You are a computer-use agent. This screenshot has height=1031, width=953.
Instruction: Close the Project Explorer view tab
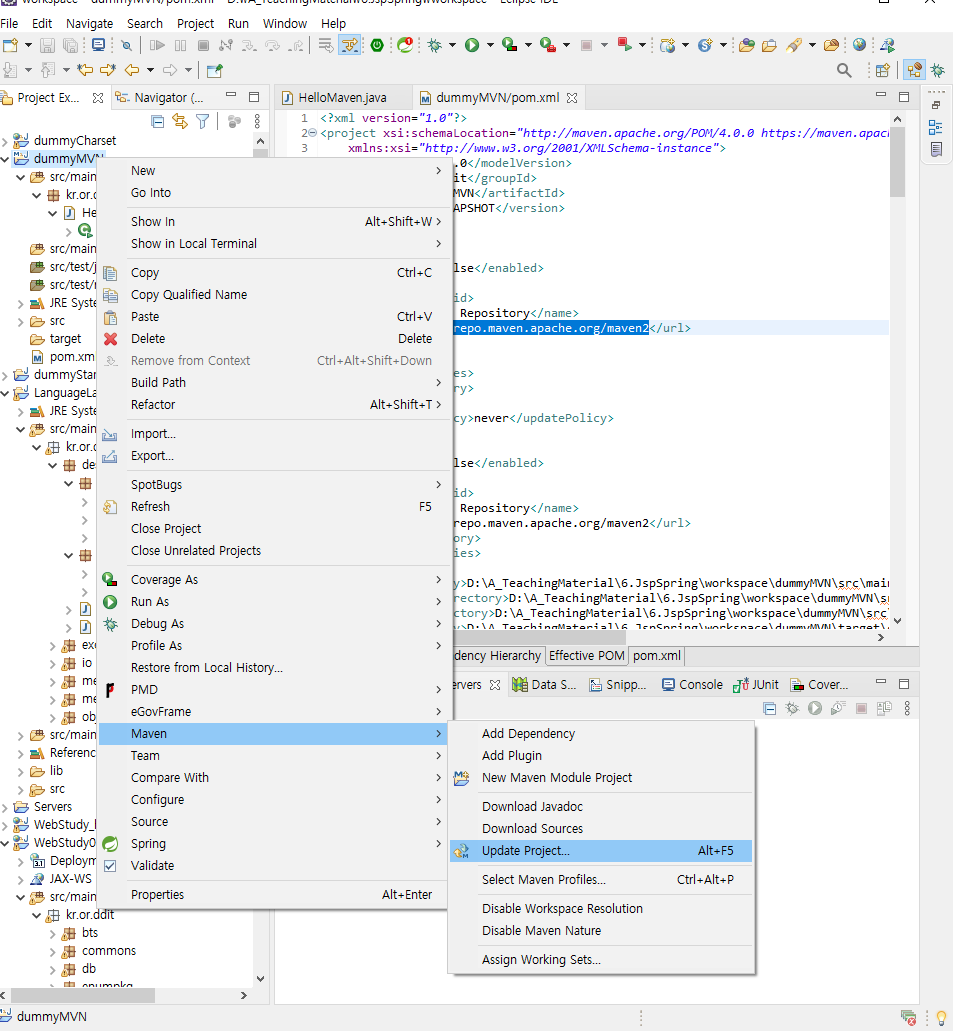(98, 98)
